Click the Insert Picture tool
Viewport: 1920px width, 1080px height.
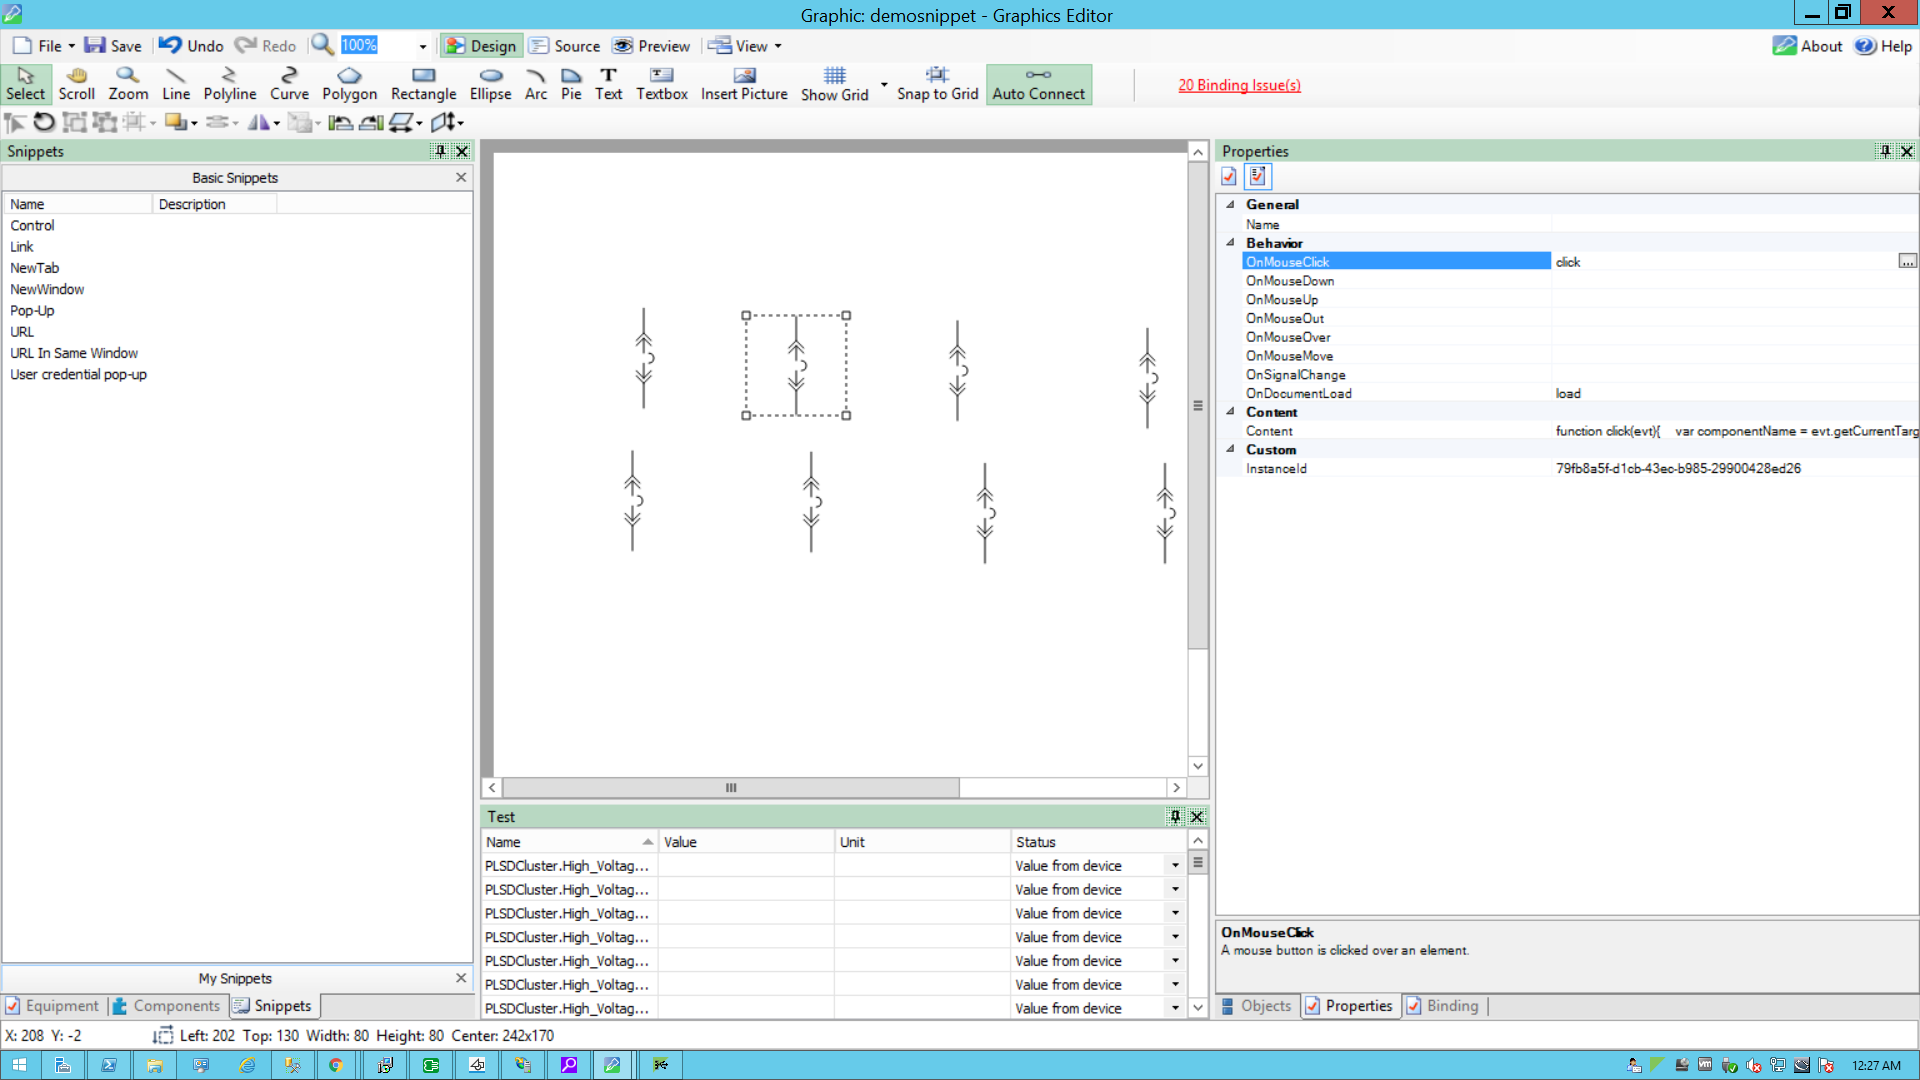tap(744, 84)
